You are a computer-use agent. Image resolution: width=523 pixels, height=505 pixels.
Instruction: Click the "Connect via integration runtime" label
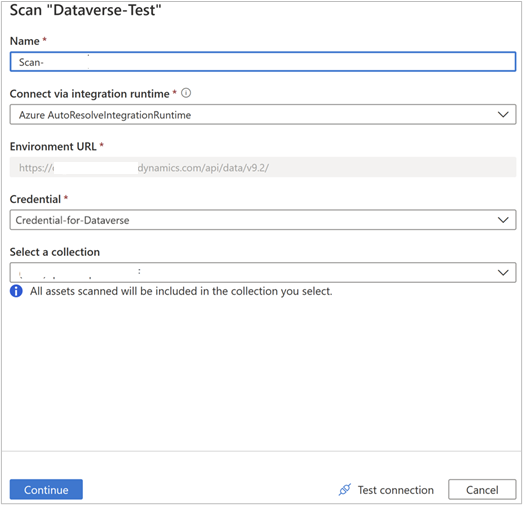[89, 94]
